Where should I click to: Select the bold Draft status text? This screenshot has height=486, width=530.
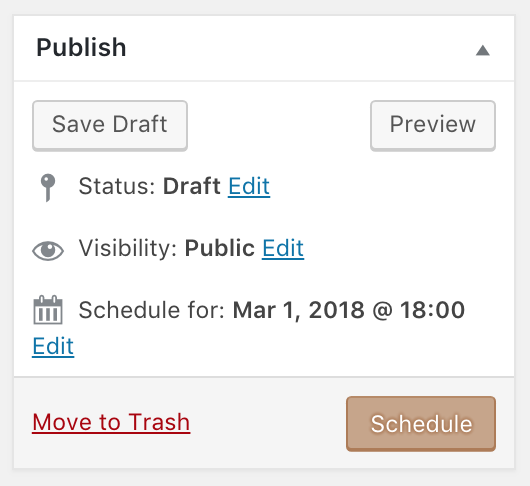click(192, 186)
